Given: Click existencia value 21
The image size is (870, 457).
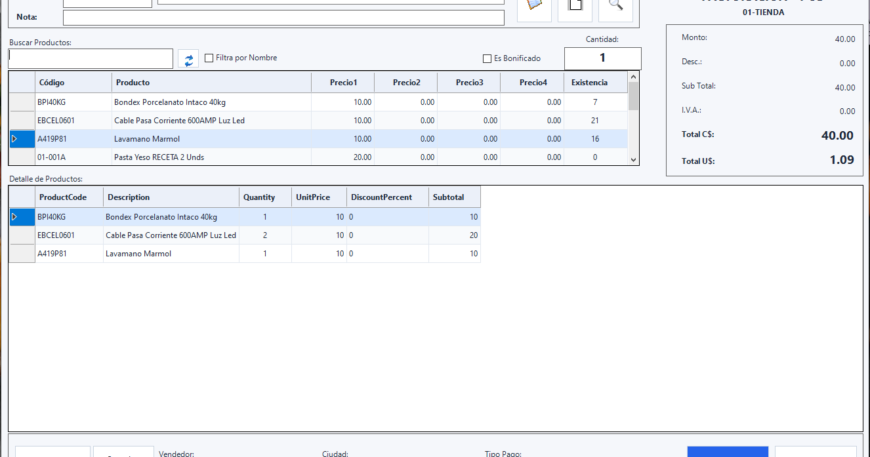Looking at the screenshot, I should [595, 120].
